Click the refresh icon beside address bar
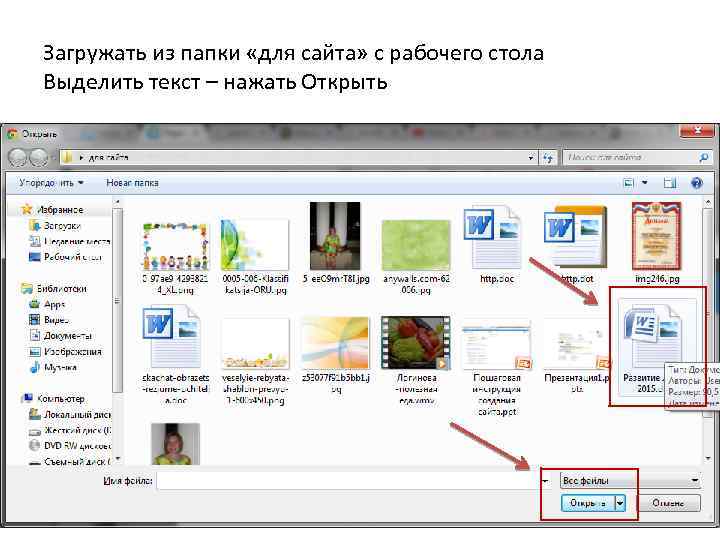The width and height of the screenshot is (720, 540). (548, 158)
